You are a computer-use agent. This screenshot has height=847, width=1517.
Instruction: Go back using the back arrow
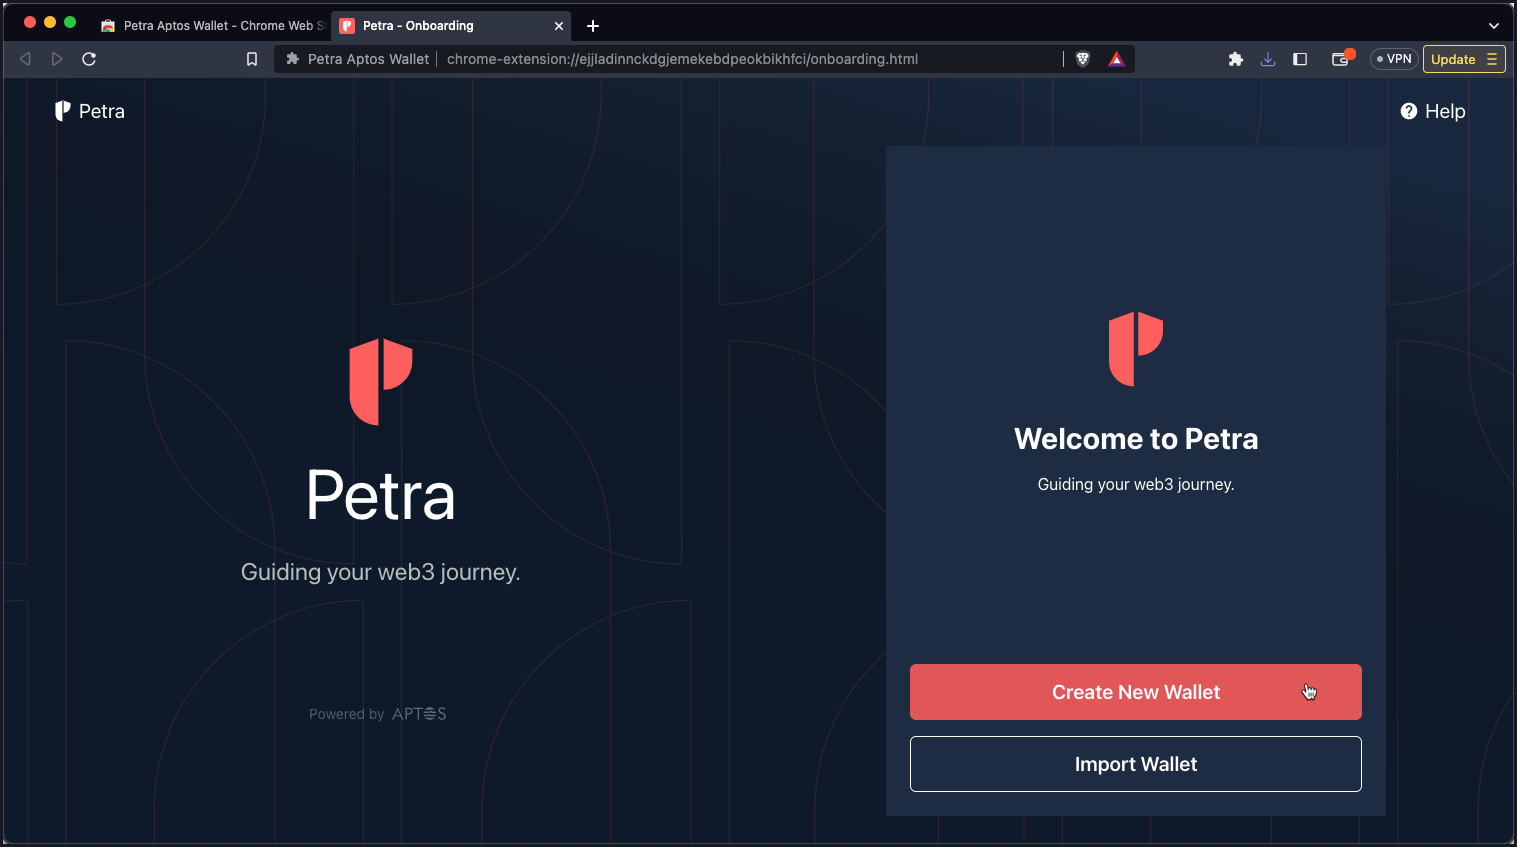(26, 59)
